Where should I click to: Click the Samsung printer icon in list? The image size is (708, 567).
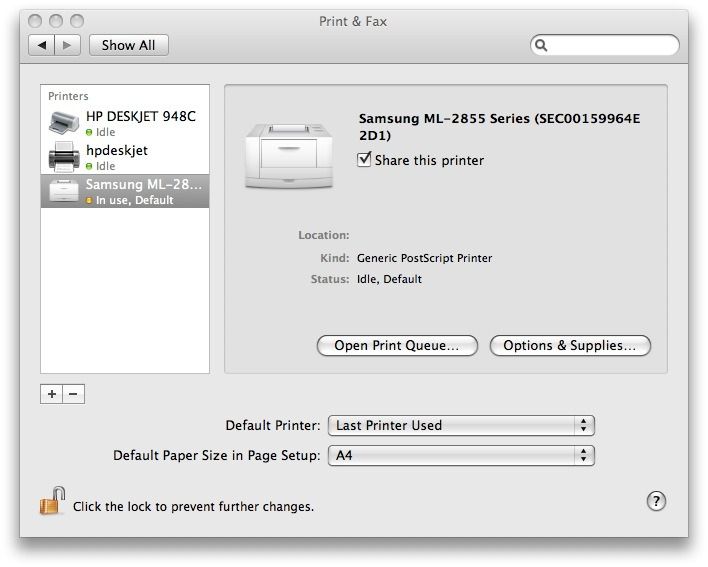pyautogui.click(x=64, y=191)
